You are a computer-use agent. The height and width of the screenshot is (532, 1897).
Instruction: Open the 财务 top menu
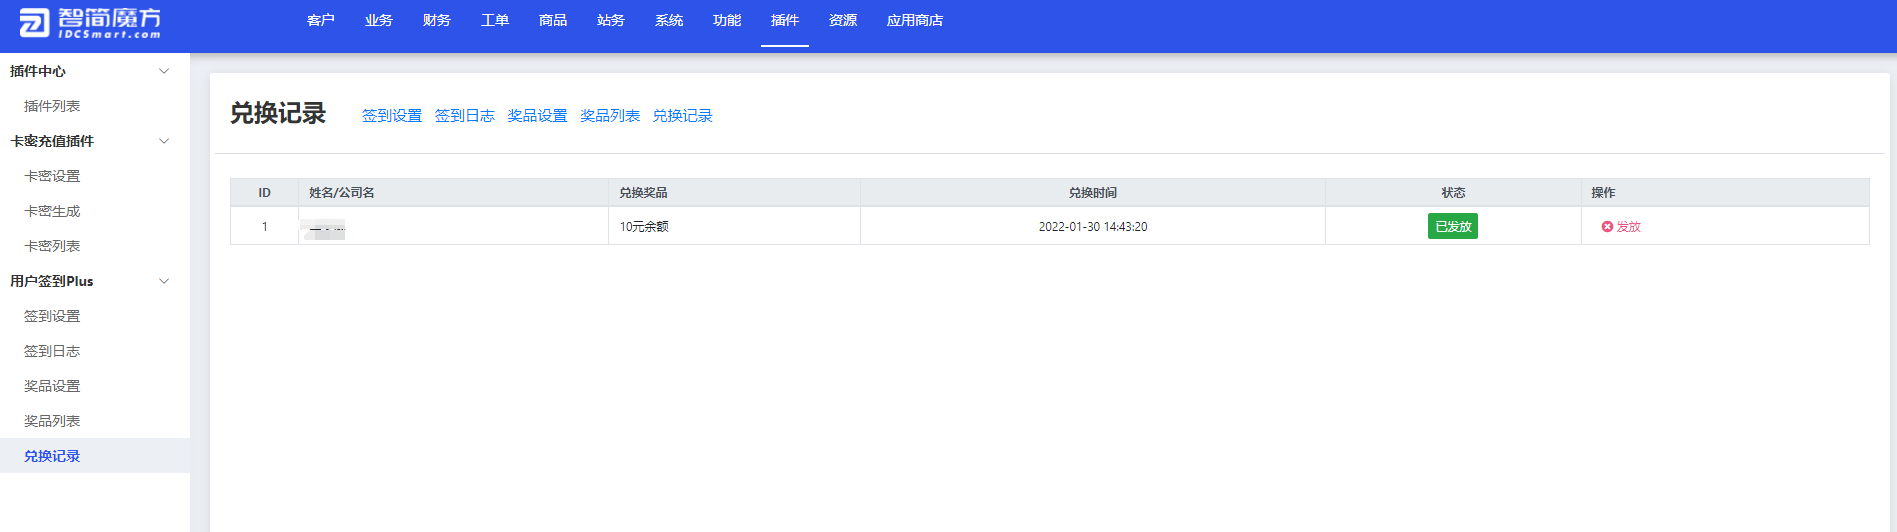(x=436, y=20)
